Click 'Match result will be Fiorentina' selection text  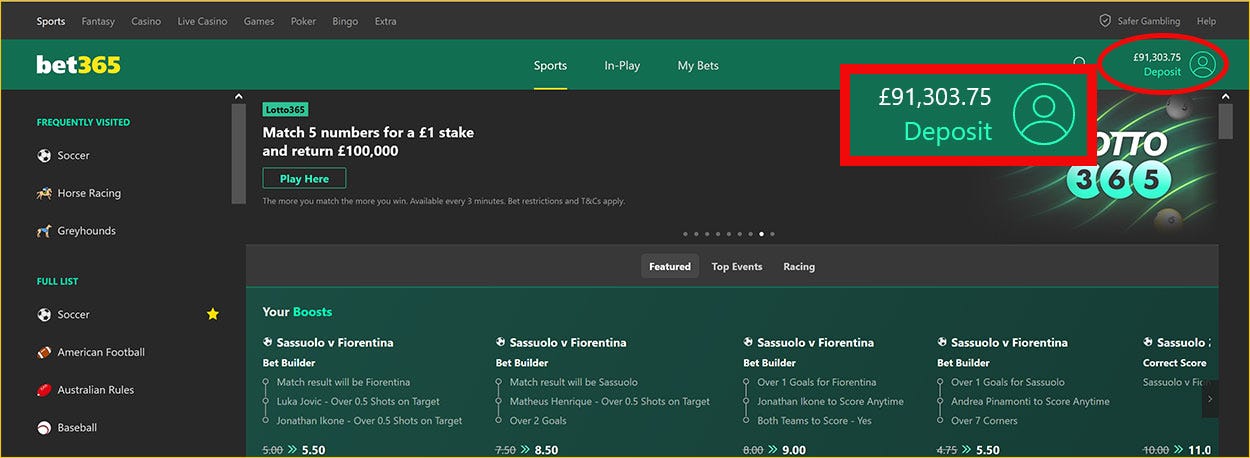343,382
